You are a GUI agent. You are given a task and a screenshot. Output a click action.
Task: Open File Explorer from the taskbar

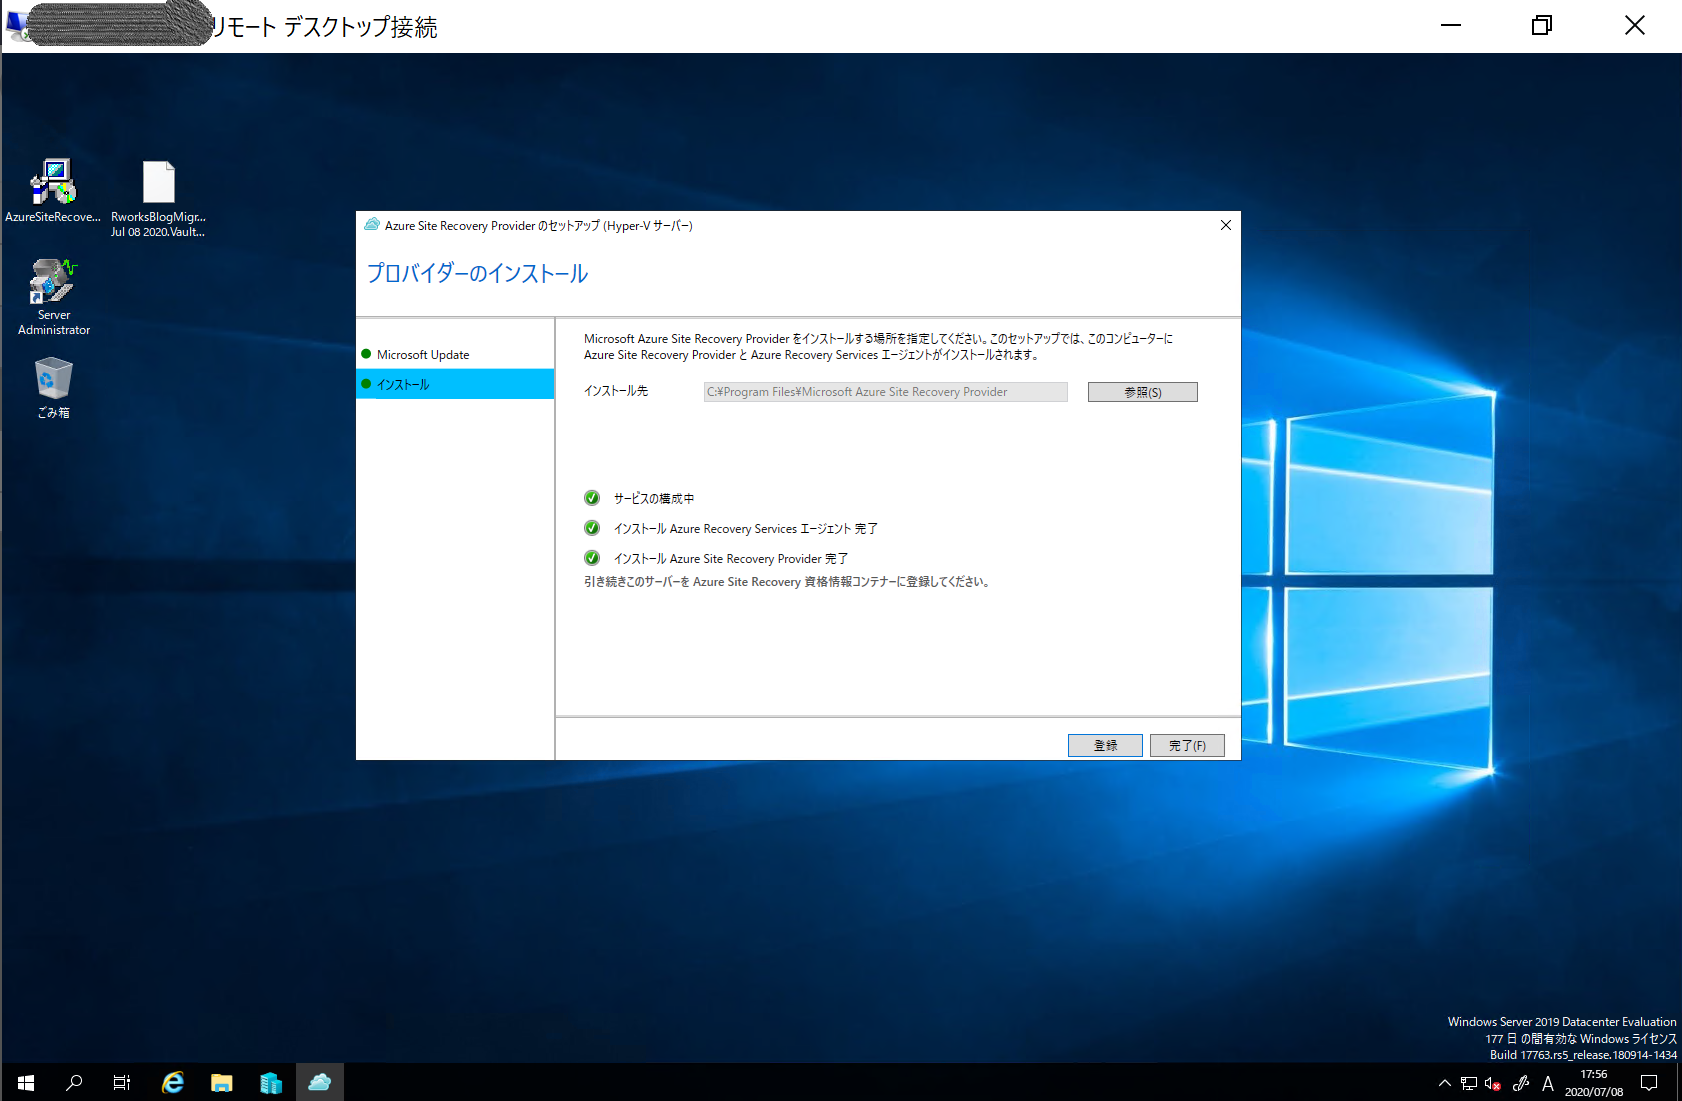point(221,1082)
